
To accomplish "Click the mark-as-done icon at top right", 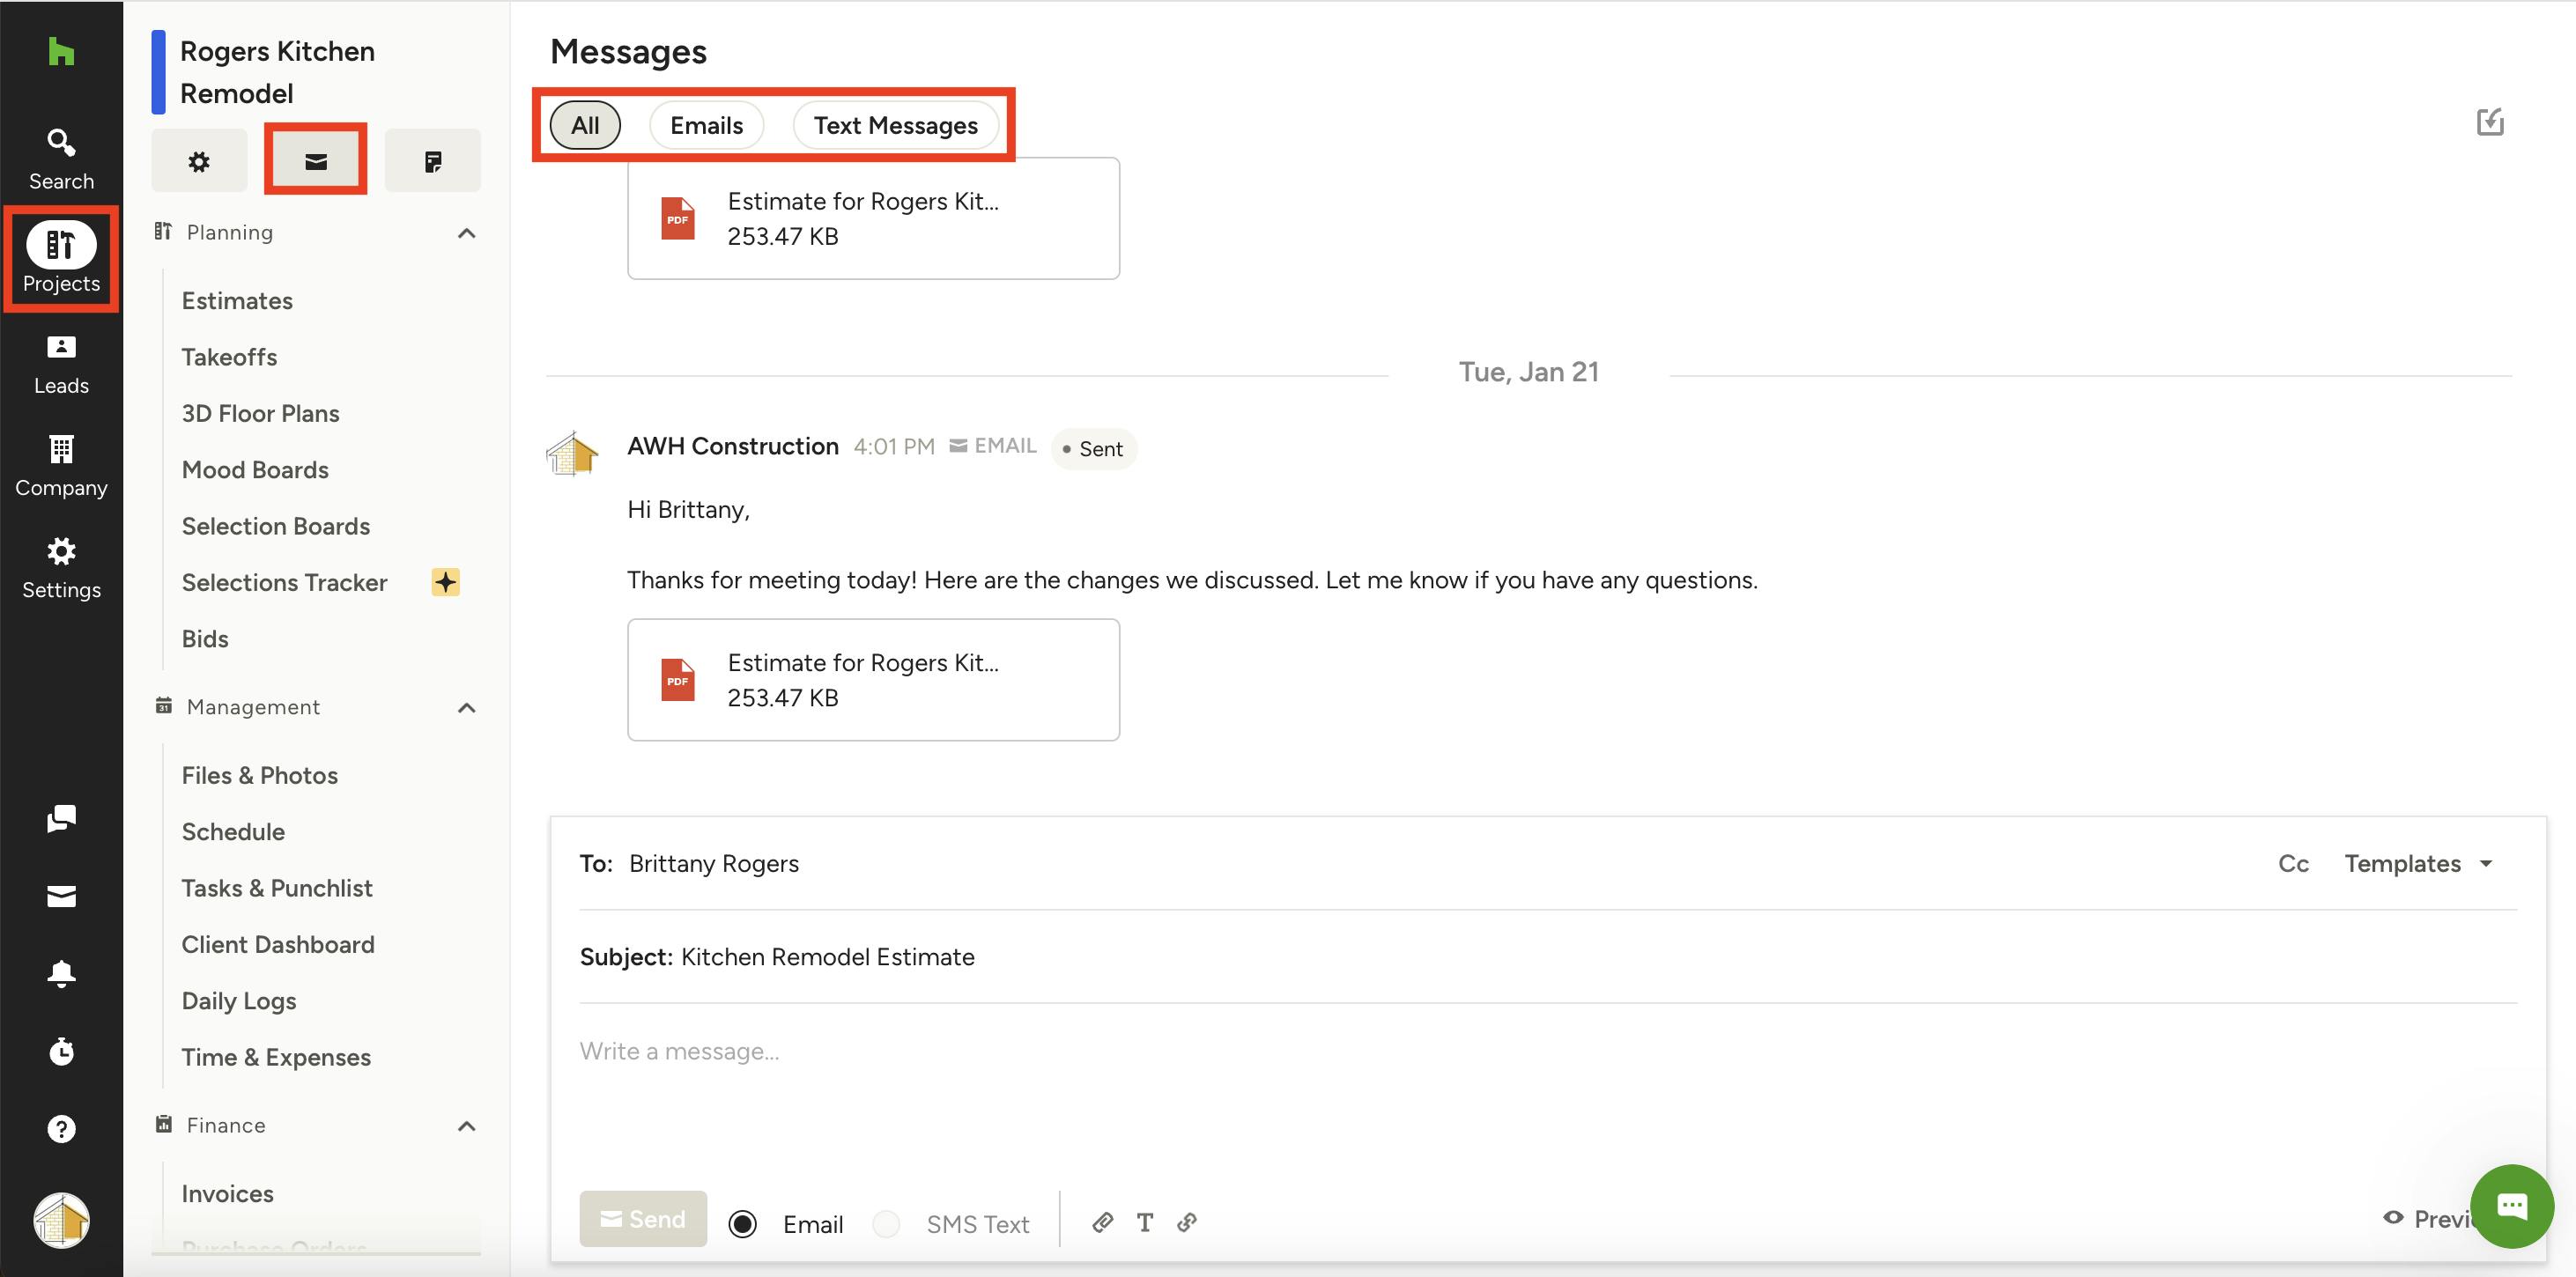I will tap(2490, 122).
